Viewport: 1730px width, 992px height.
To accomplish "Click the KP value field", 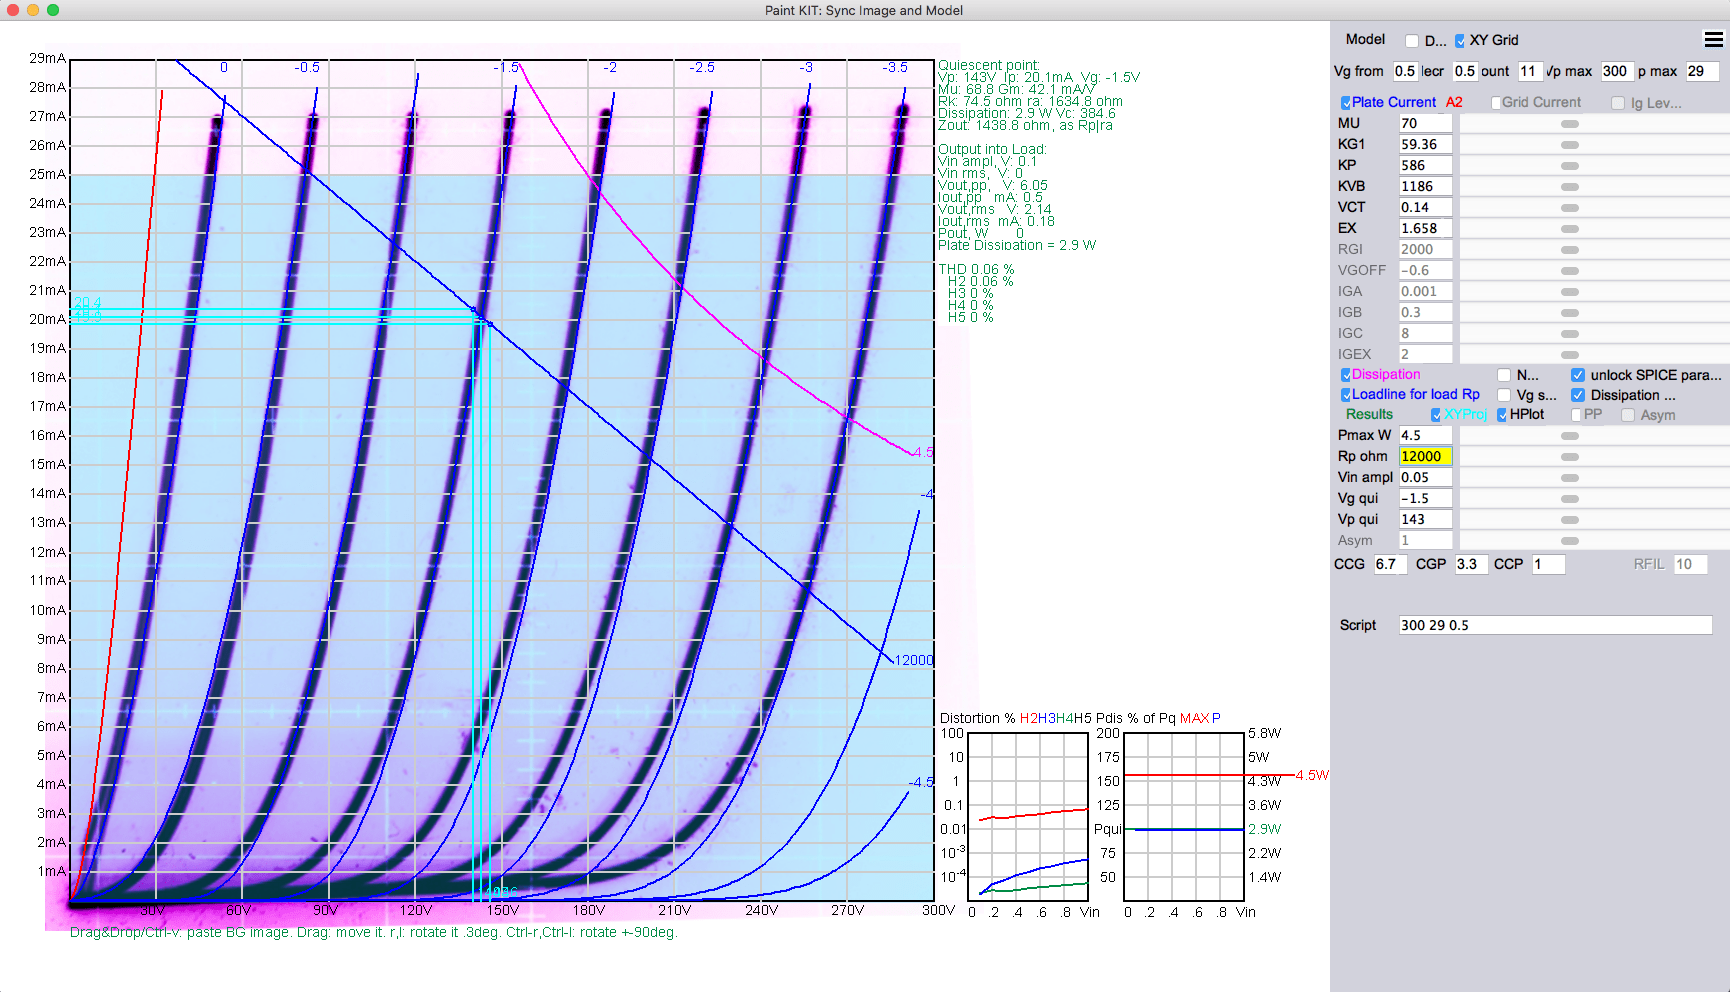I will [1425, 165].
